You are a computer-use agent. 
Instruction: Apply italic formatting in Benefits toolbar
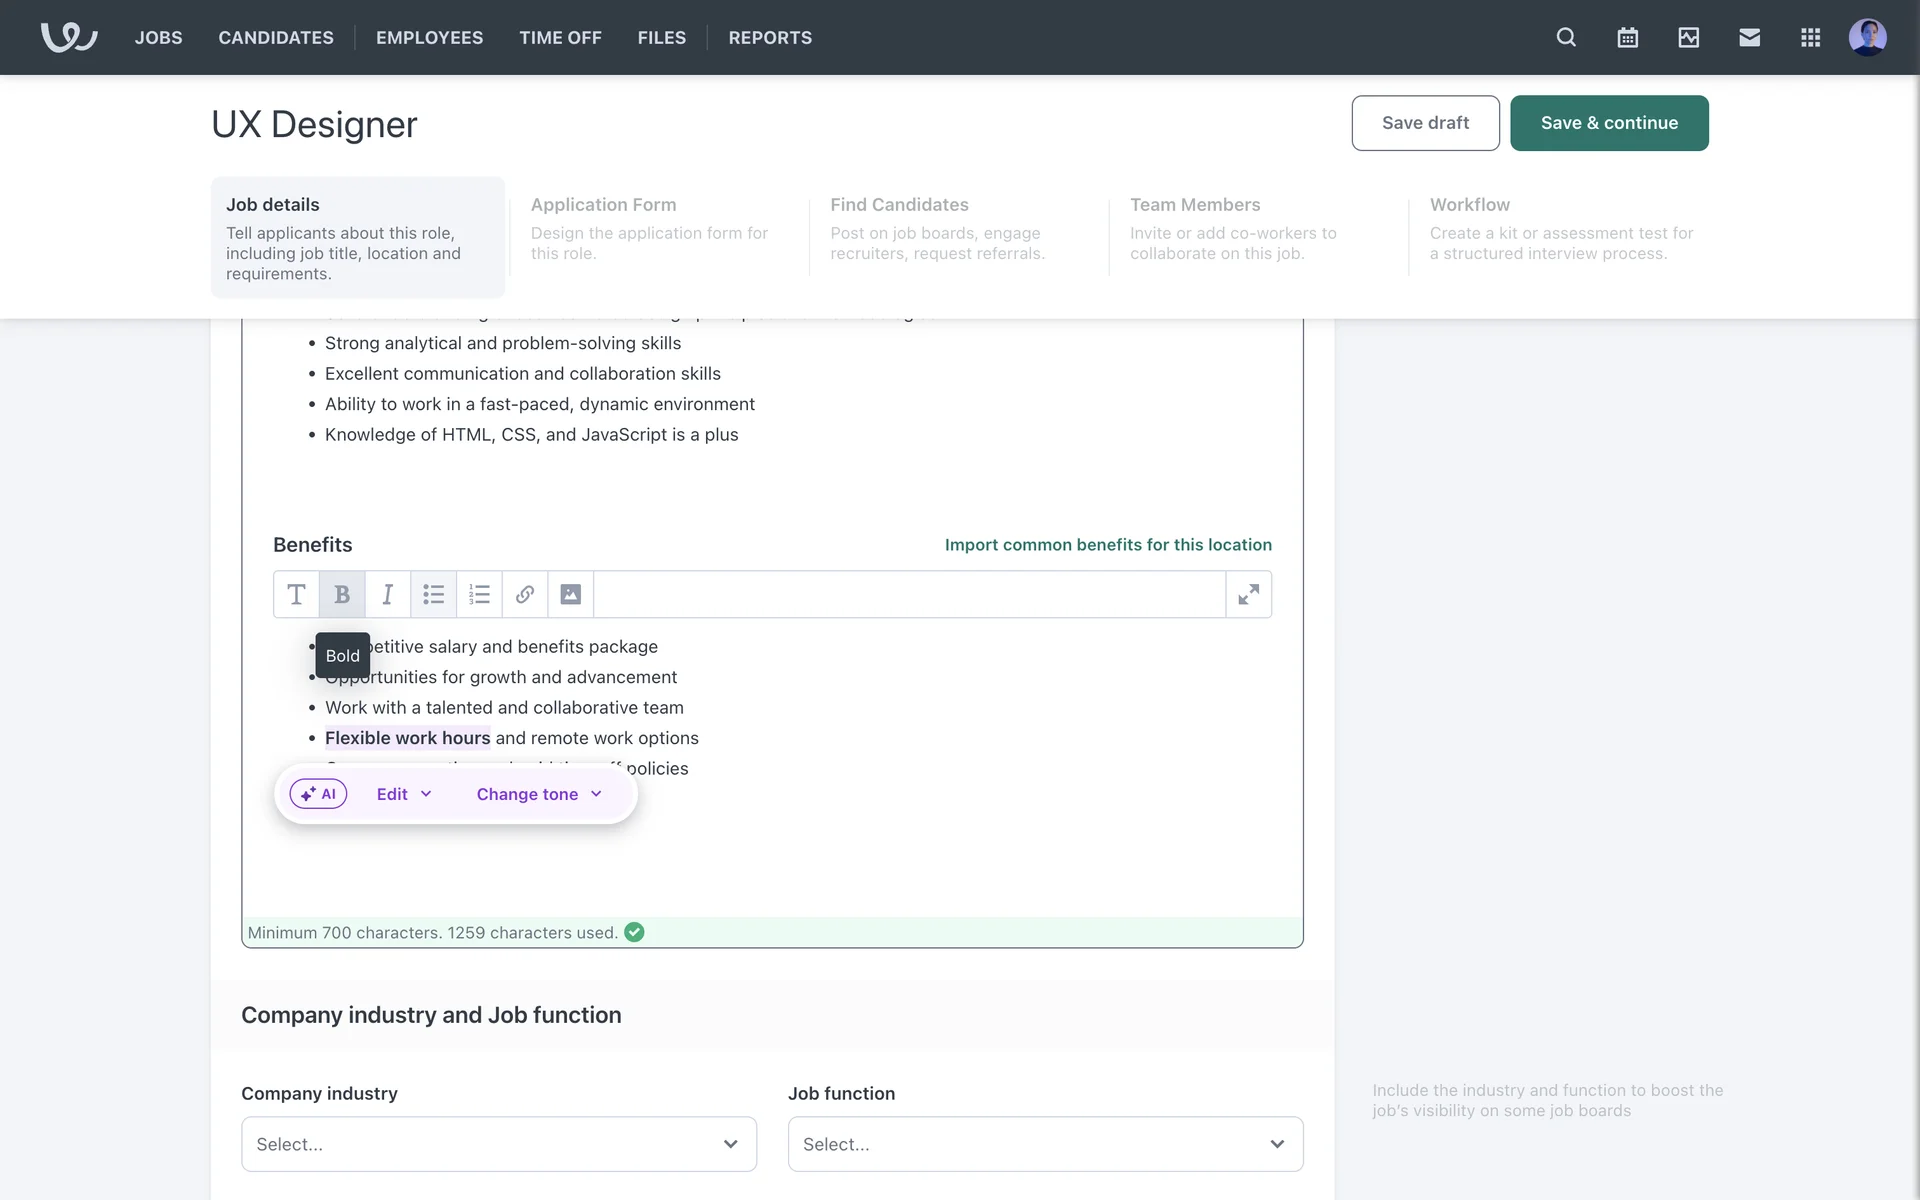click(388, 595)
